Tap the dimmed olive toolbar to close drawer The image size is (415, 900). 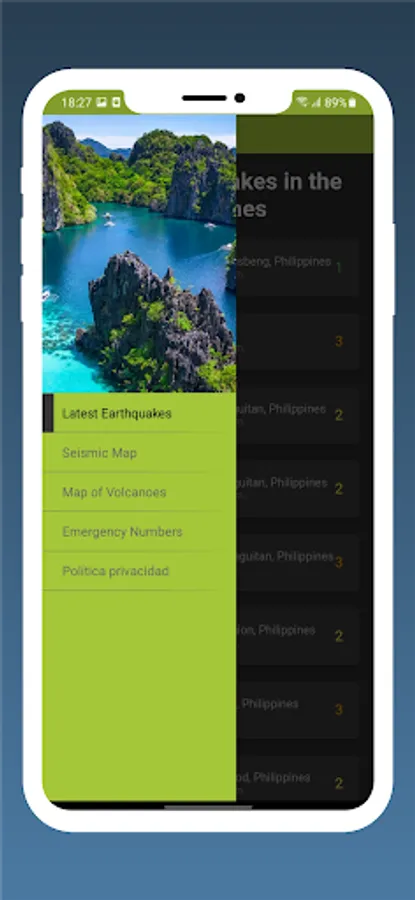point(304,134)
